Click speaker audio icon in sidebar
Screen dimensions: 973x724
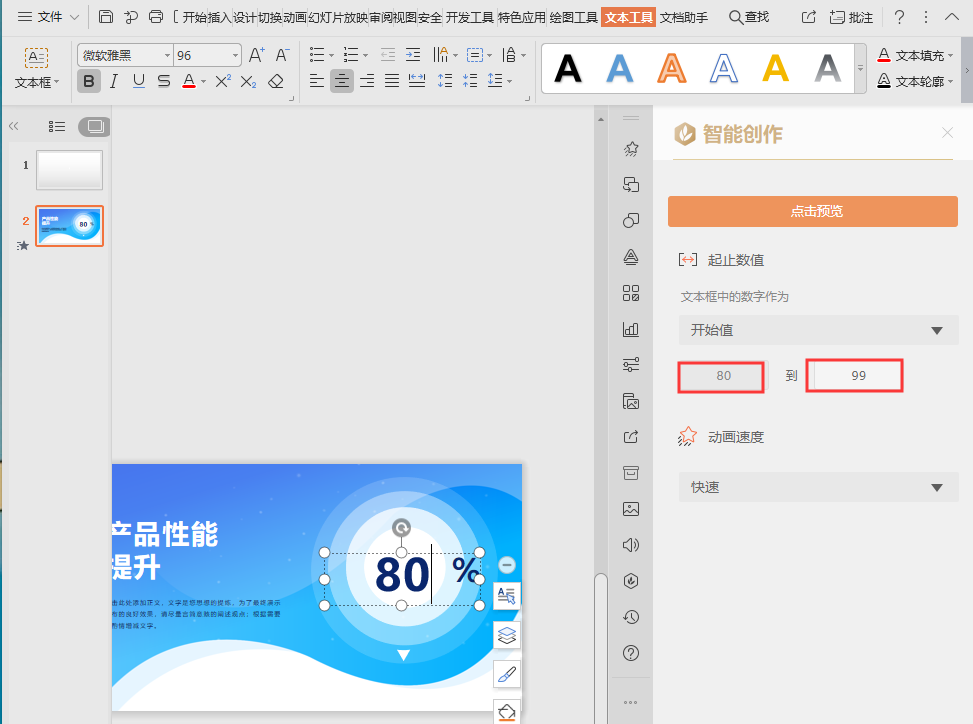(x=631, y=545)
